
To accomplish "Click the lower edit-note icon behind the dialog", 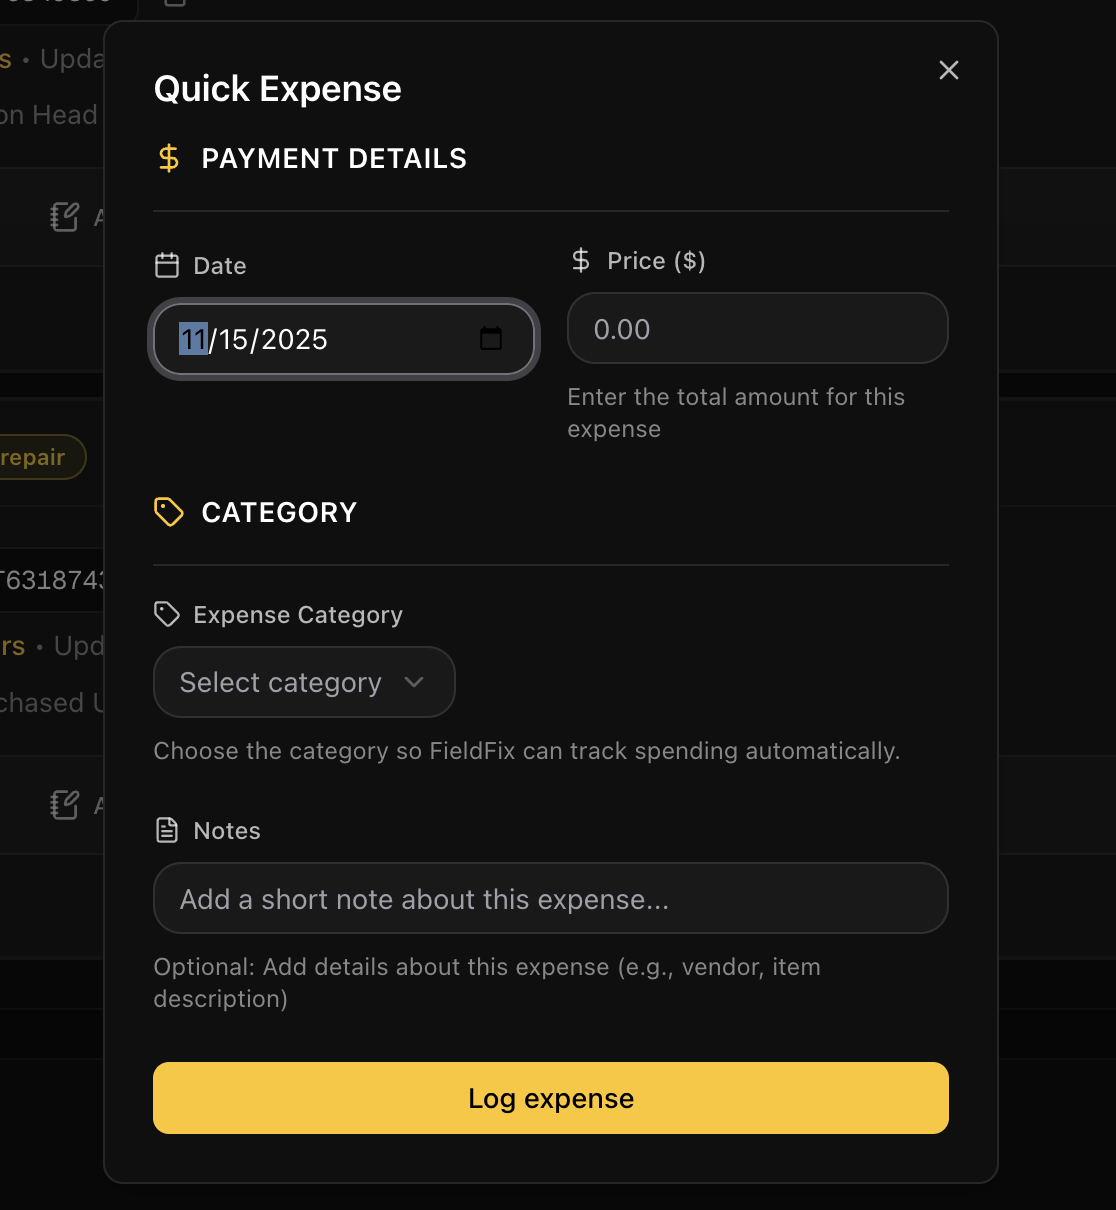I will coord(64,805).
